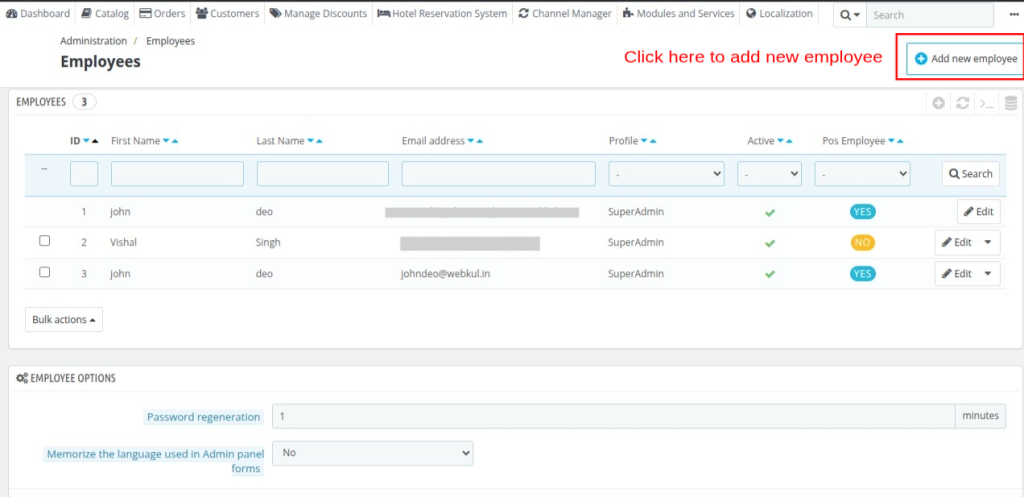Sort Email address descending

pos(471,141)
